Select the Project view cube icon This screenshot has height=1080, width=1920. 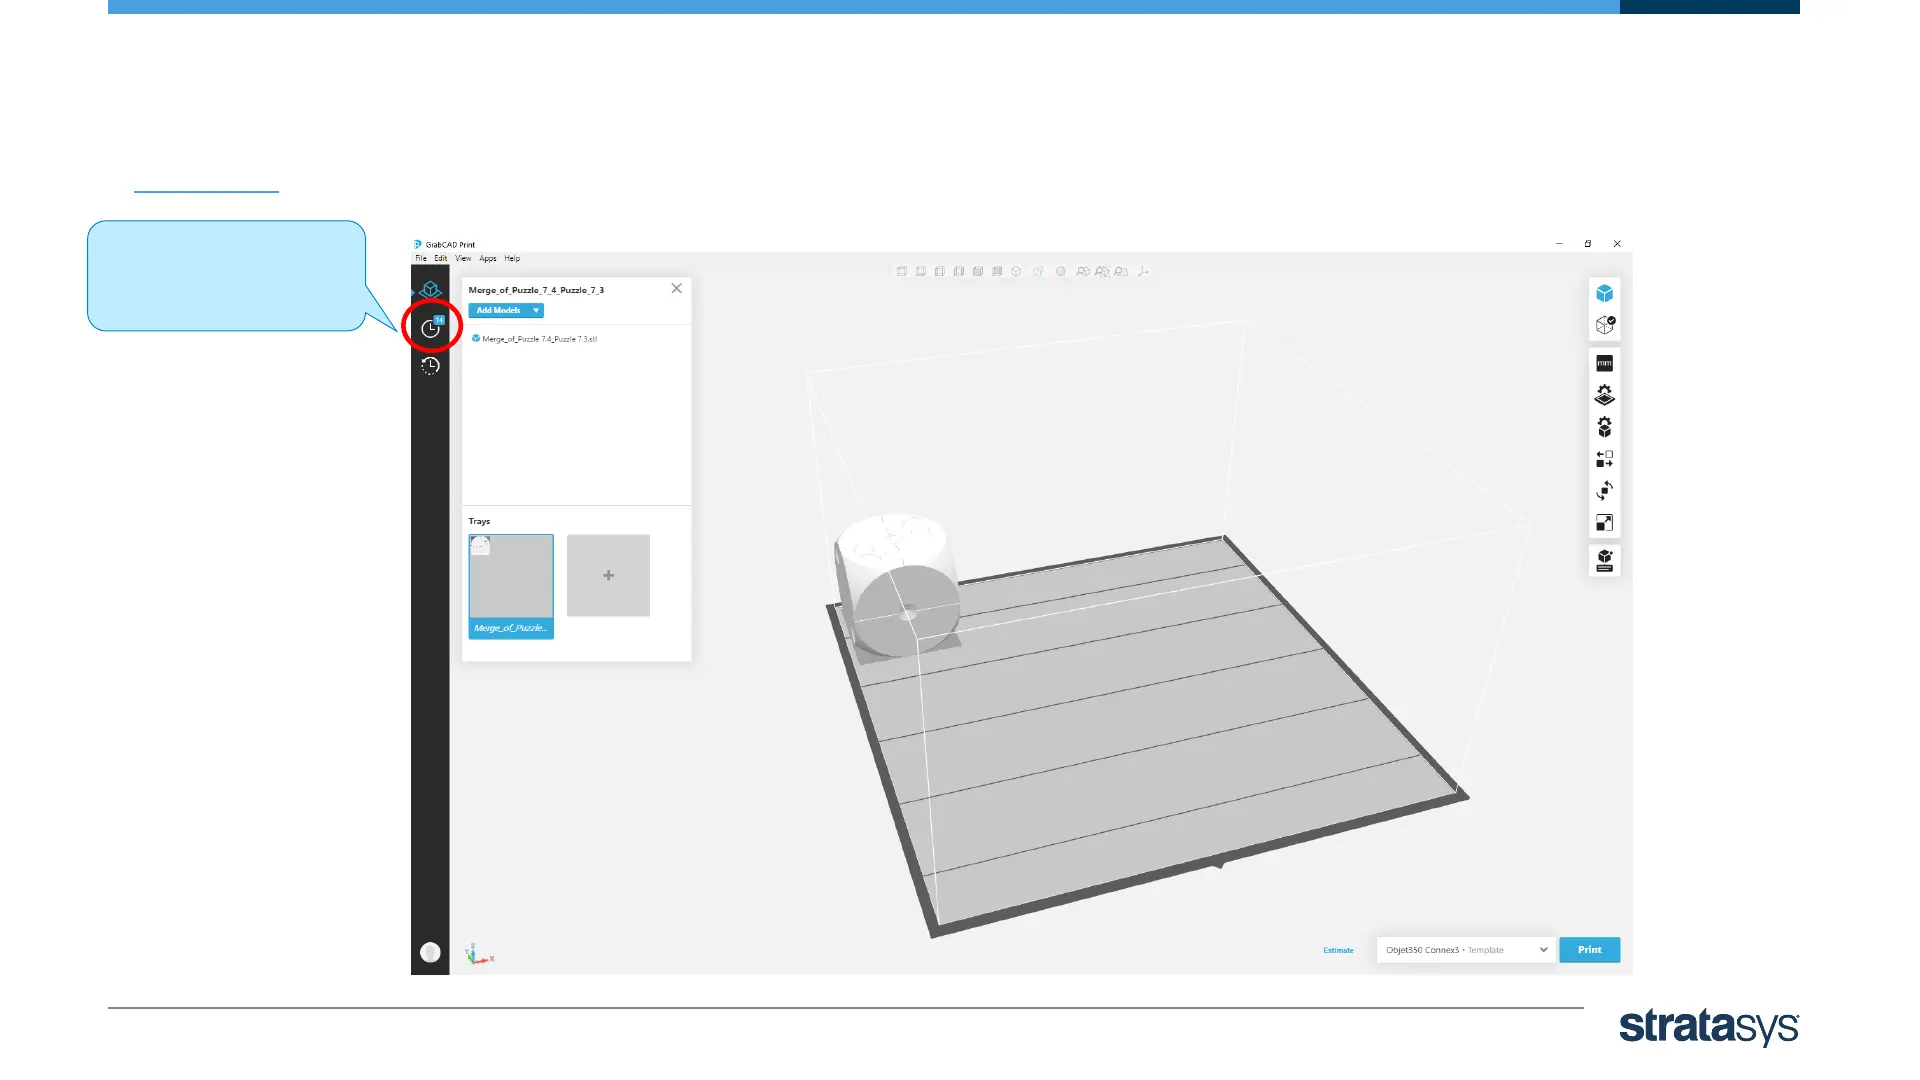[x=430, y=290]
